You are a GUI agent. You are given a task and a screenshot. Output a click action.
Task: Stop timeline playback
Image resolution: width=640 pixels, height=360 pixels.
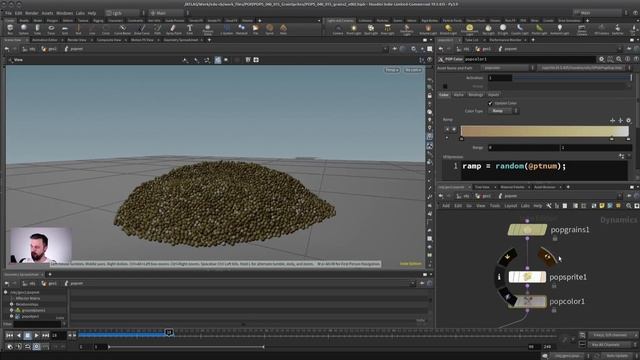click(x=27, y=336)
